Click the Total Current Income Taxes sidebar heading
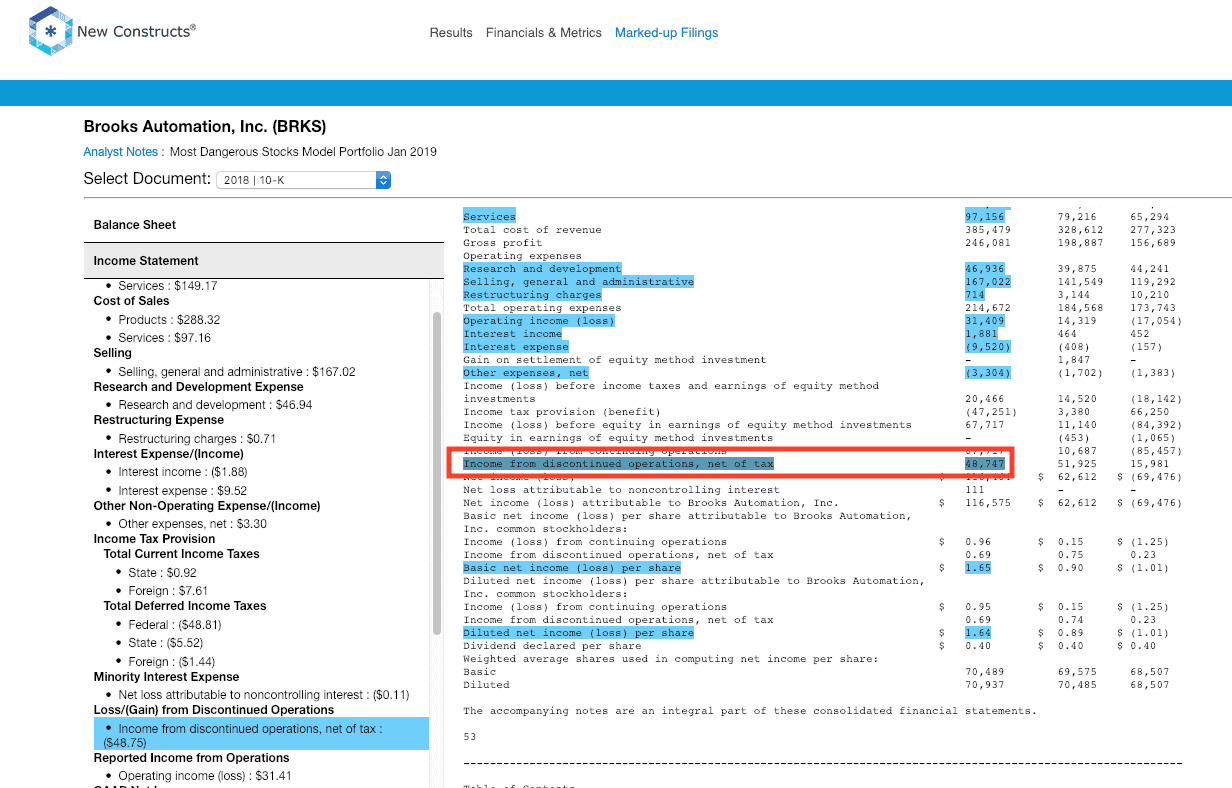1232x788 pixels. [181, 554]
